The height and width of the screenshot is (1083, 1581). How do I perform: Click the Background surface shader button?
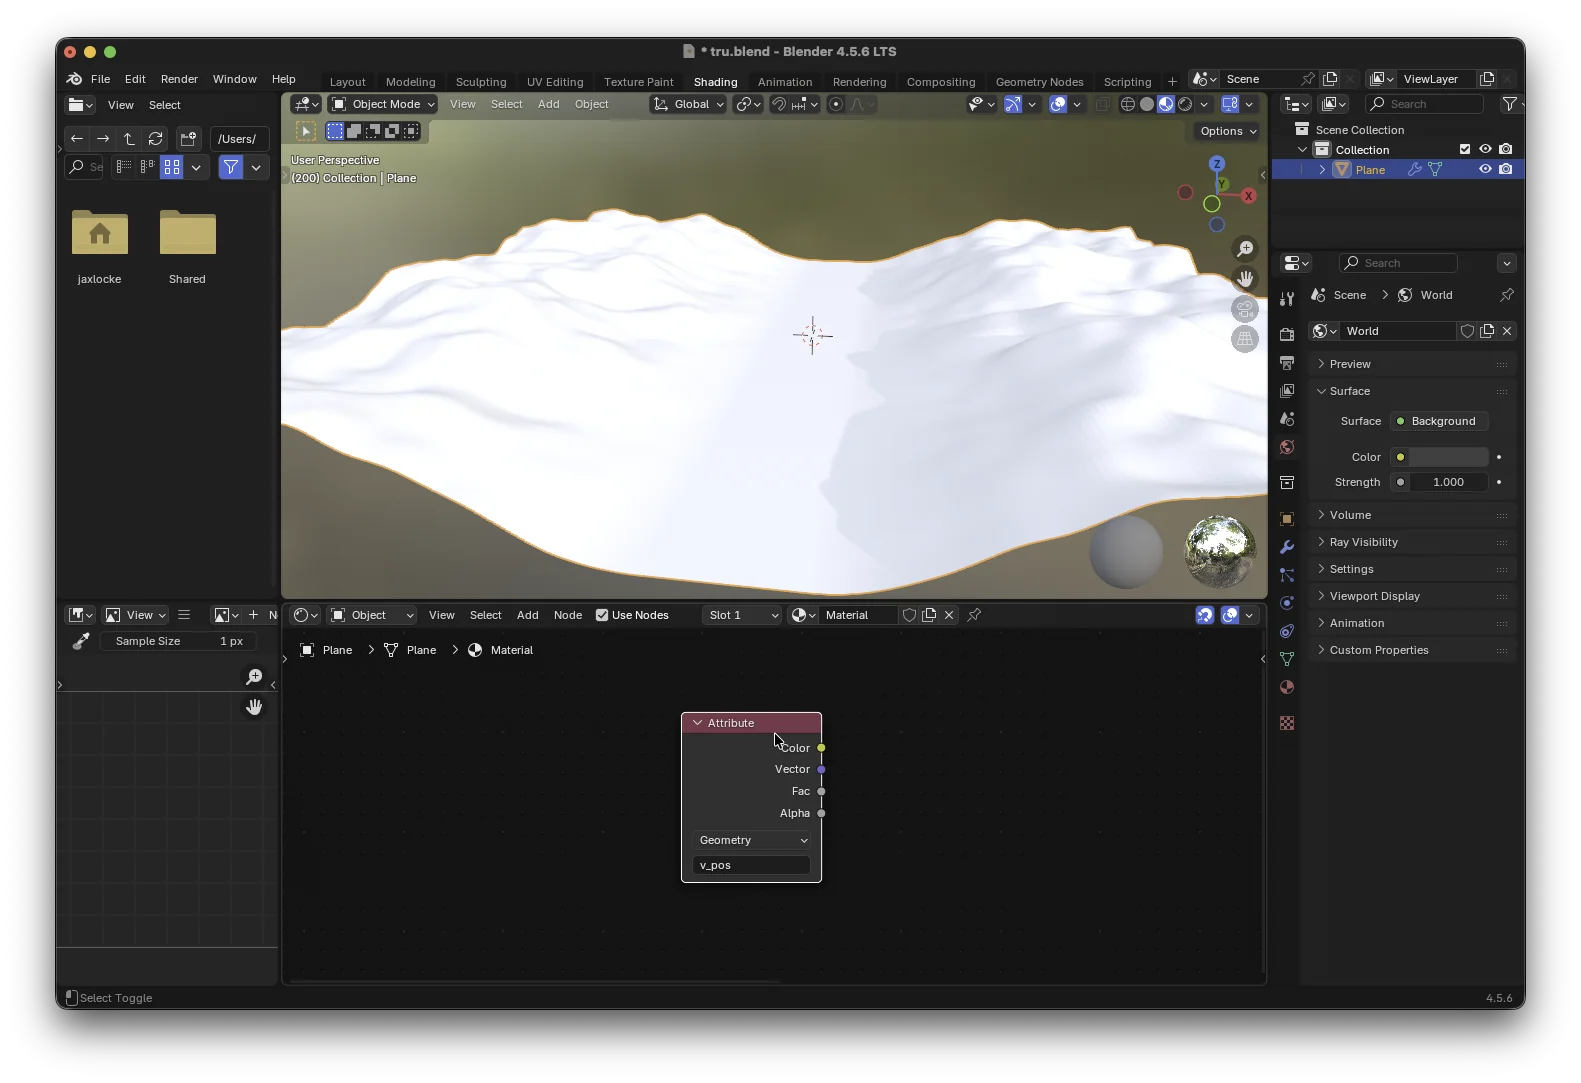click(1440, 421)
